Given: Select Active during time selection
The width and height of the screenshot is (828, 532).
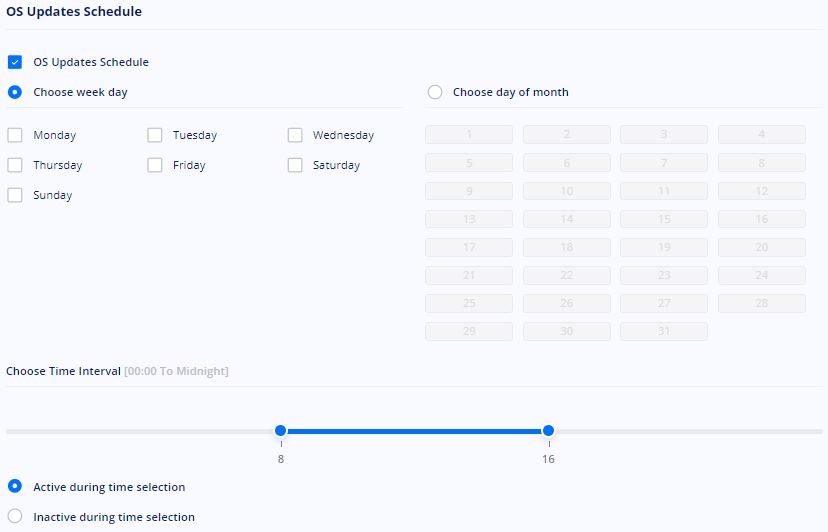Looking at the screenshot, I should tap(15, 486).
